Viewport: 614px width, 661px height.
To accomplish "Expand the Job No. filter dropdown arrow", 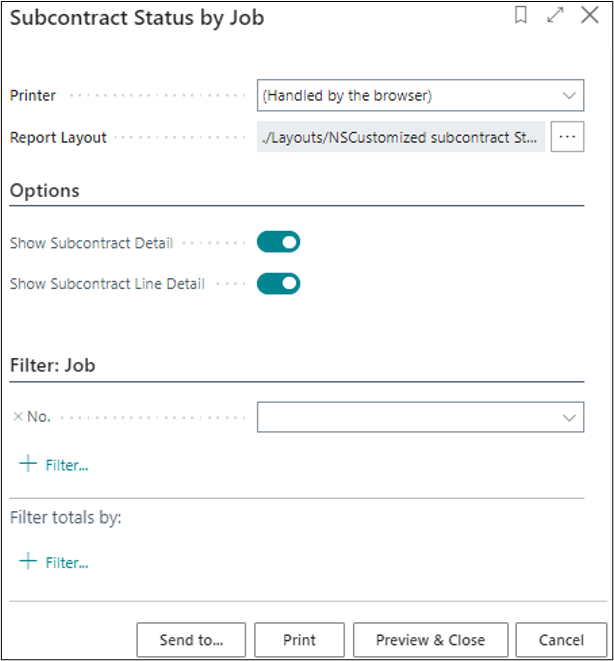I will [x=569, y=417].
